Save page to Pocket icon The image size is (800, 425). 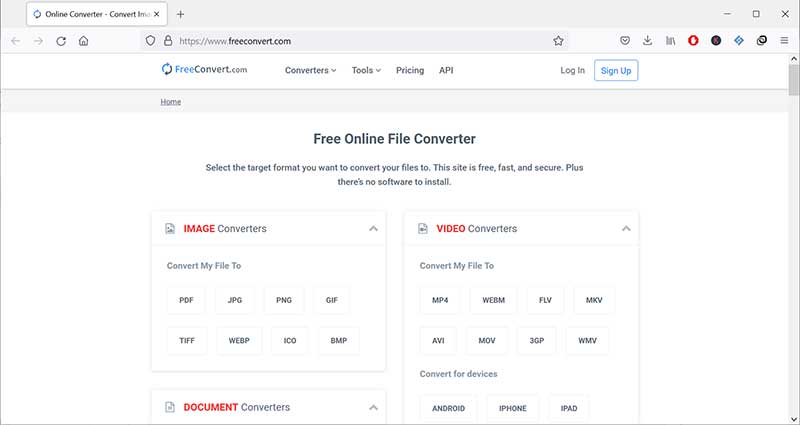tap(625, 41)
